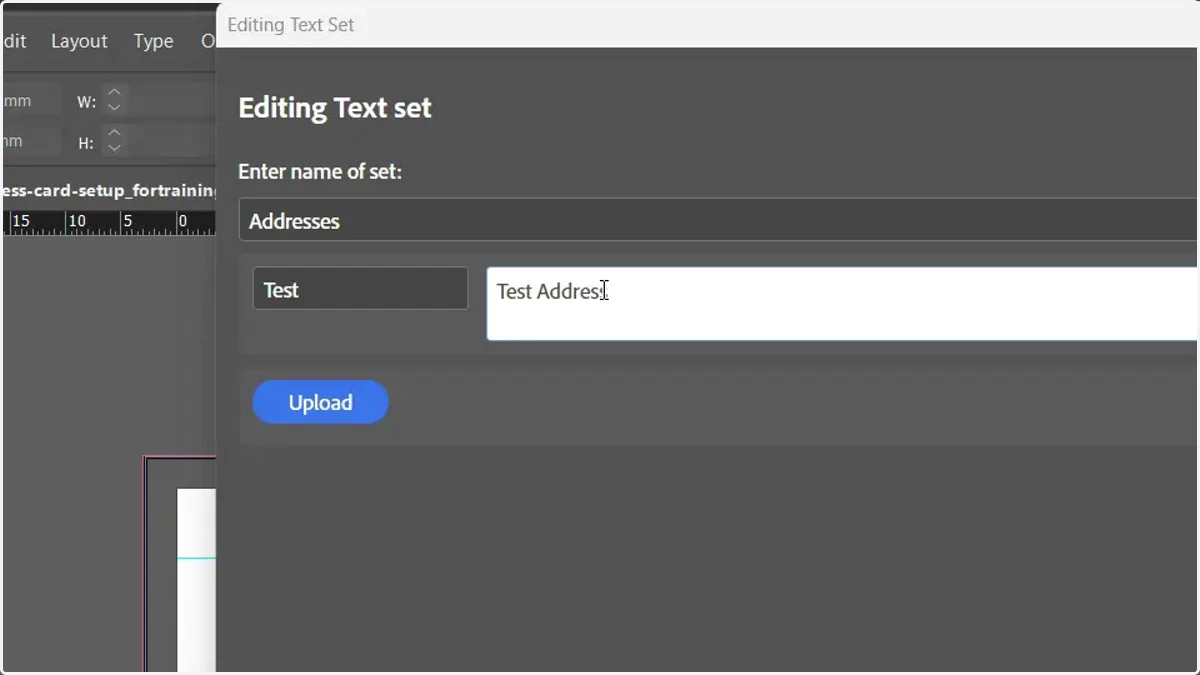Viewport: 1200px width, 675px height.
Task: Open the partially visible Edit menu
Action: click(x=14, y=41)
